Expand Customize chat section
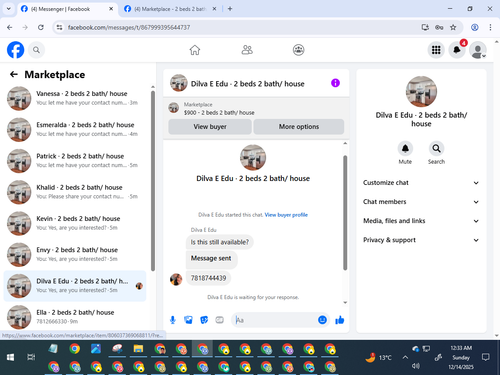Viewport: 500px width, 375px height. click(x=421, y=183)
